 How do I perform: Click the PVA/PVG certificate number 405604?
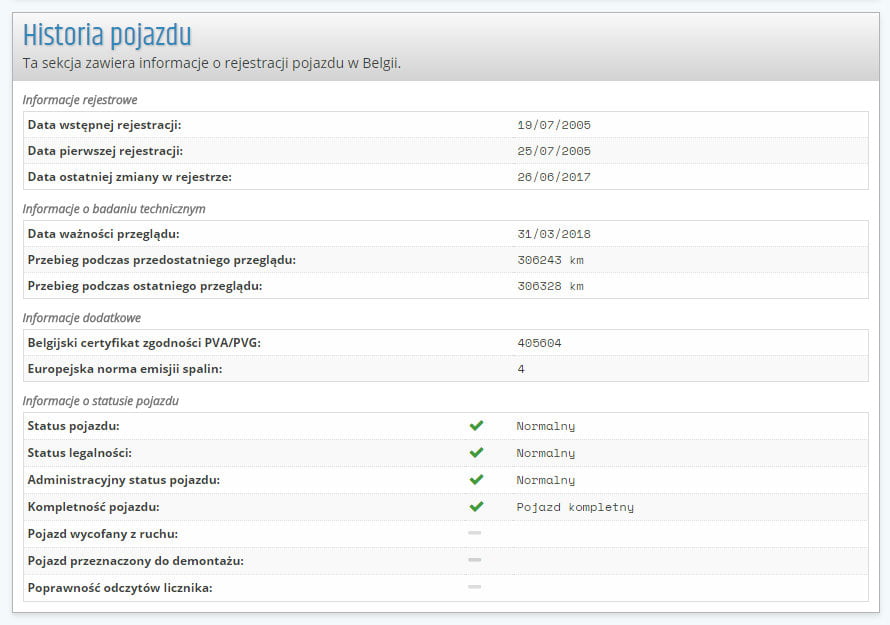pyautogui.click(x=539, y=343)
